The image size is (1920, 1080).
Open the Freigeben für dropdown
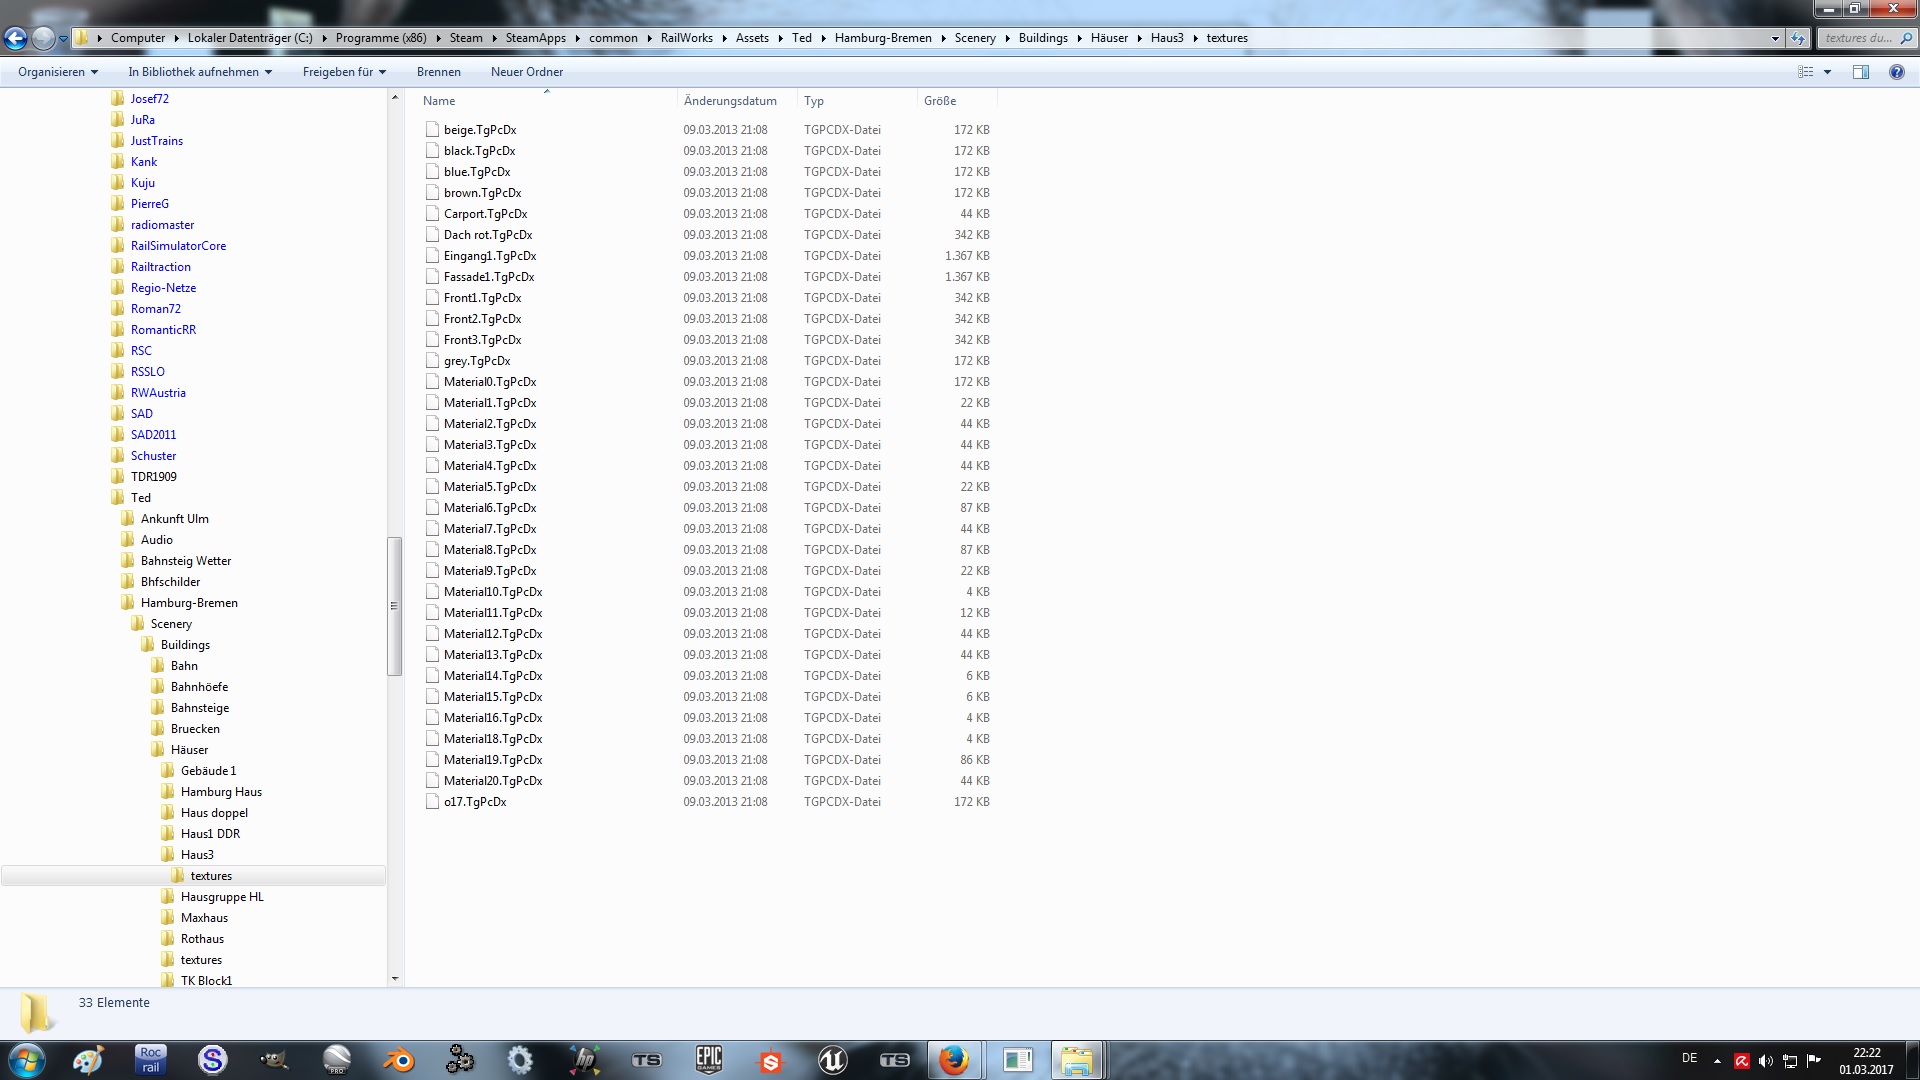(x=344, y=72)
